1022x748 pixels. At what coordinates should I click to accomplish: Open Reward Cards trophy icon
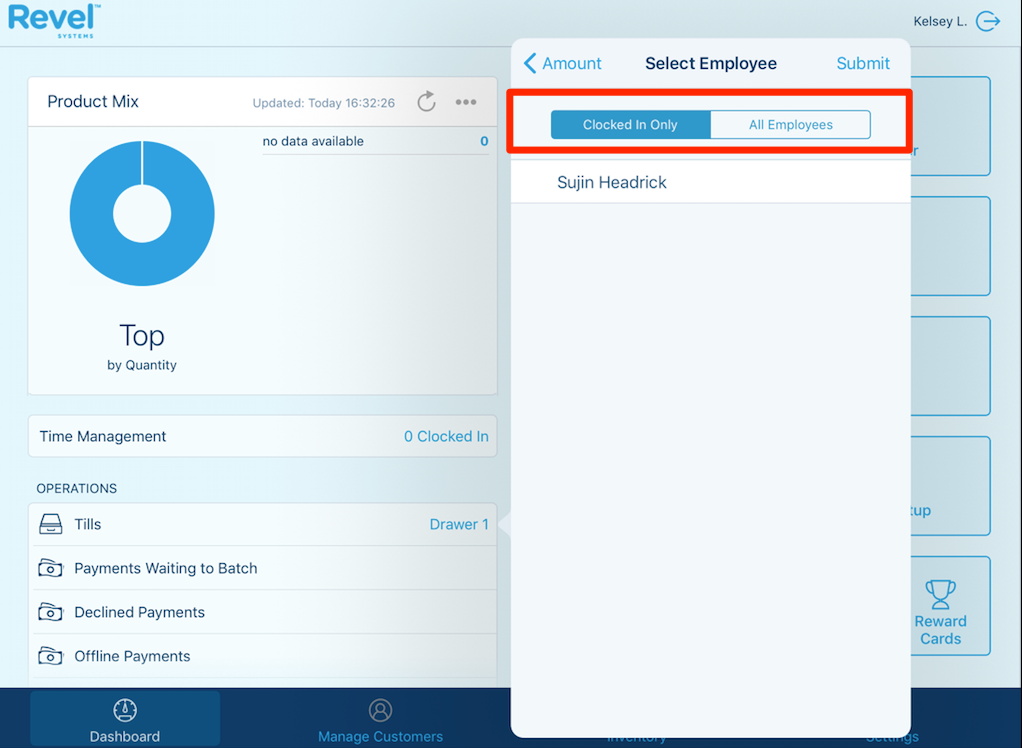940,594
